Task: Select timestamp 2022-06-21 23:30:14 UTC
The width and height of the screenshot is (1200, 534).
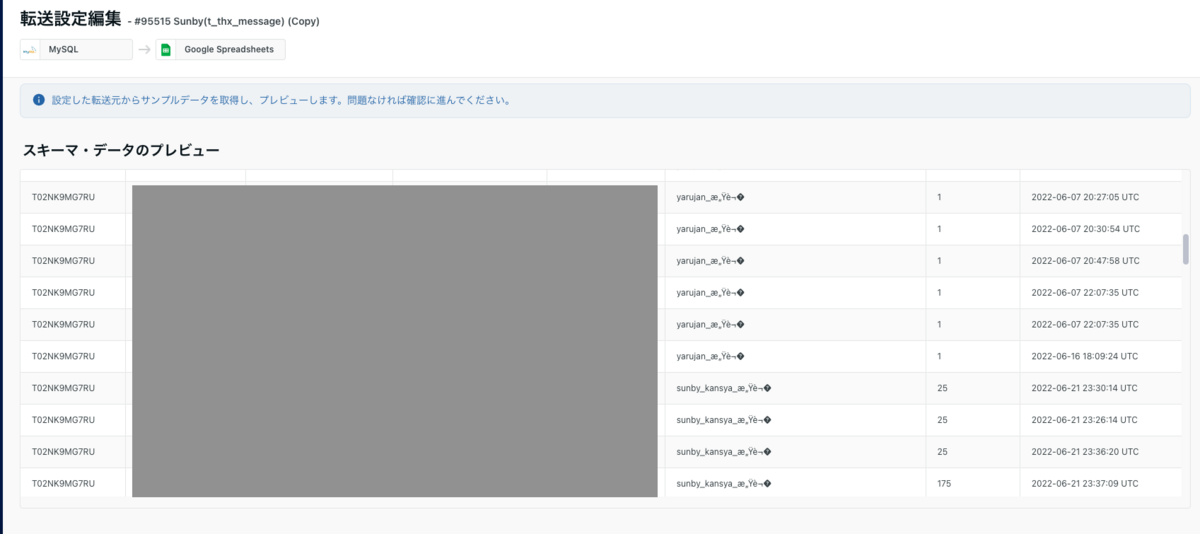Action: [1085, 388]
